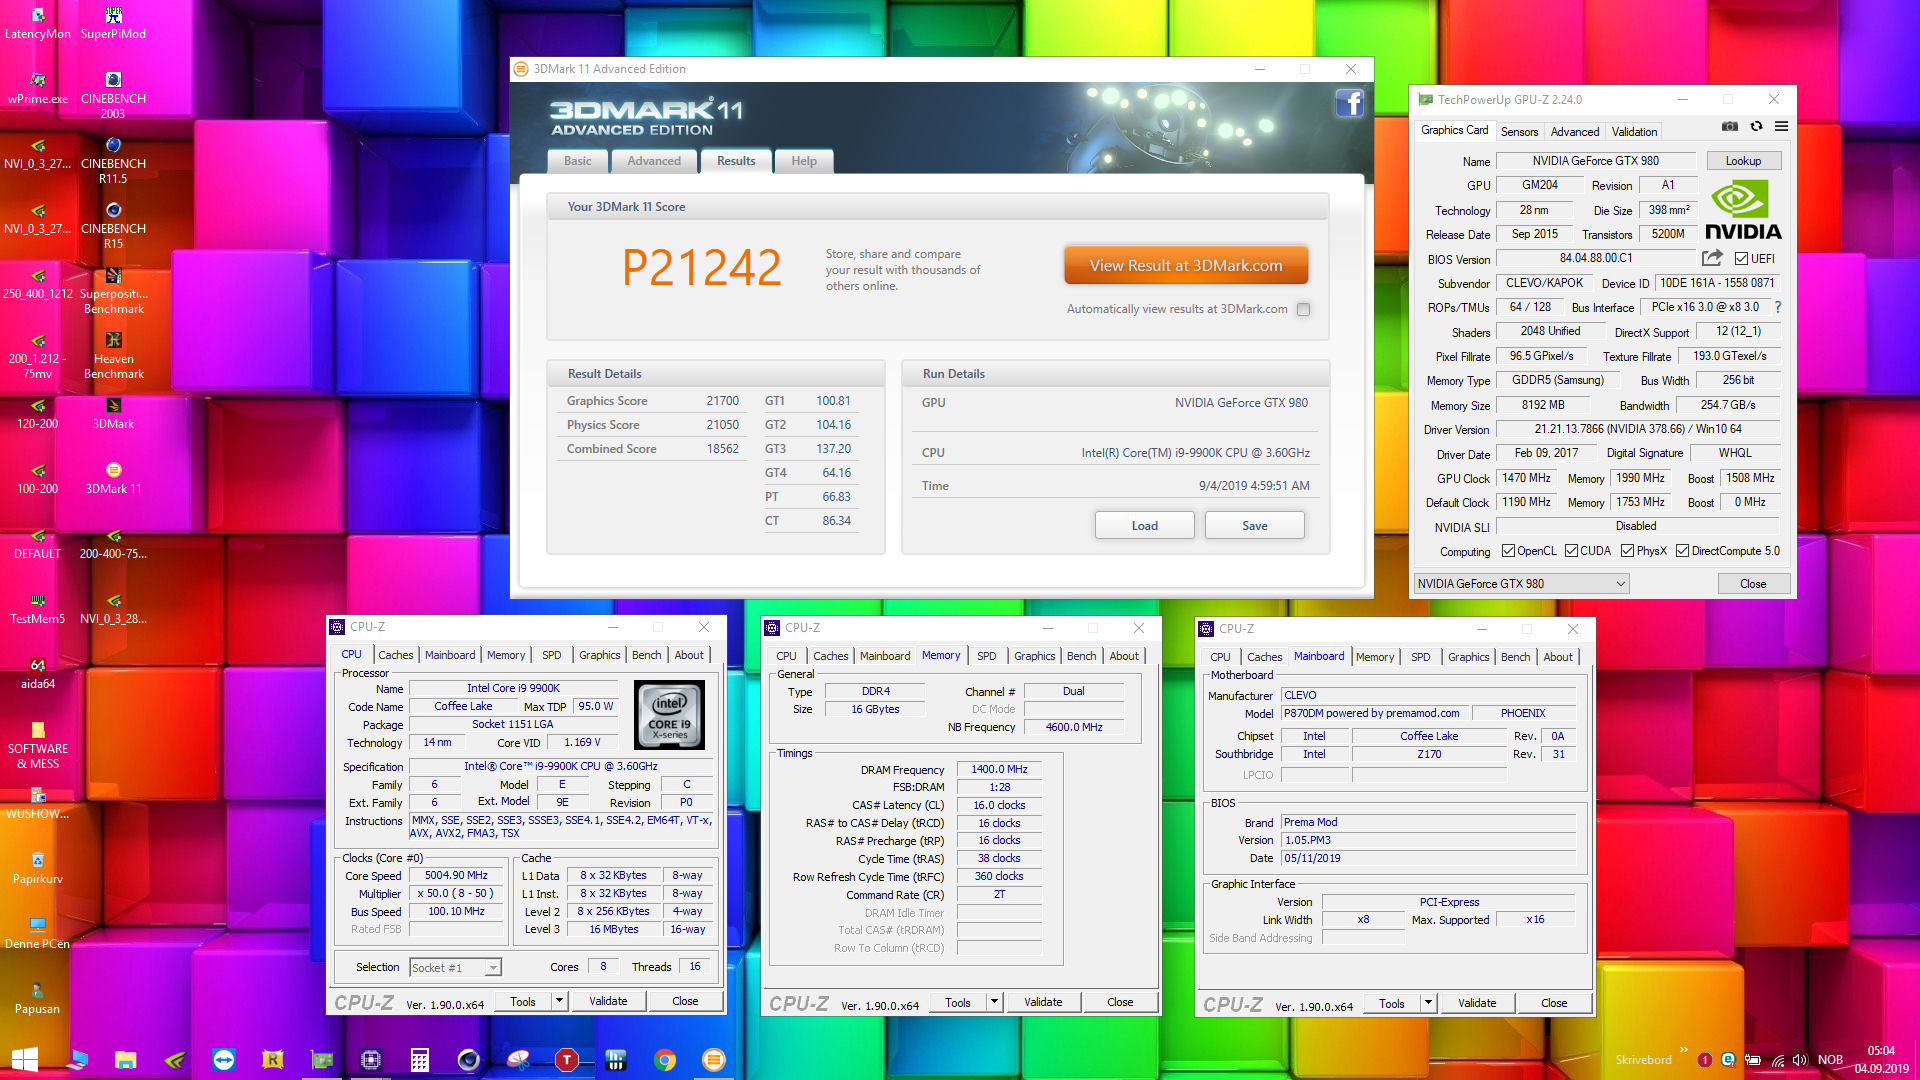Open the Bench tab in CPU-Z Mainboard window
Viewport: 1920px width, 1080px height.
click(1515, 657)
